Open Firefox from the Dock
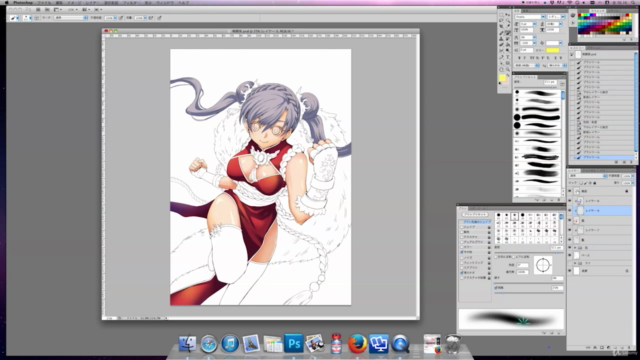The width and height of the screenshot is (640, 360). click(x=357, y=343)
